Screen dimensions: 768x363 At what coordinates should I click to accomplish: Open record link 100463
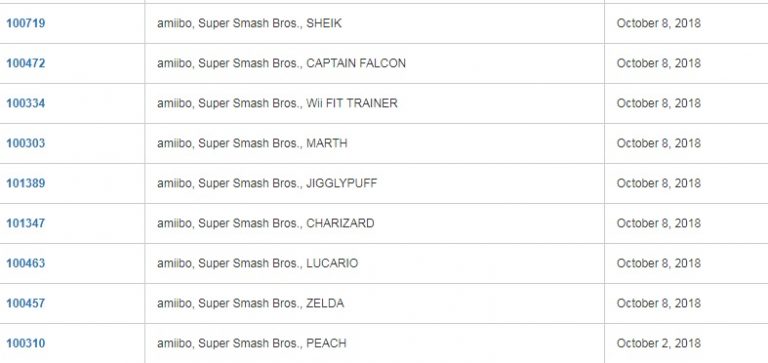25,263
